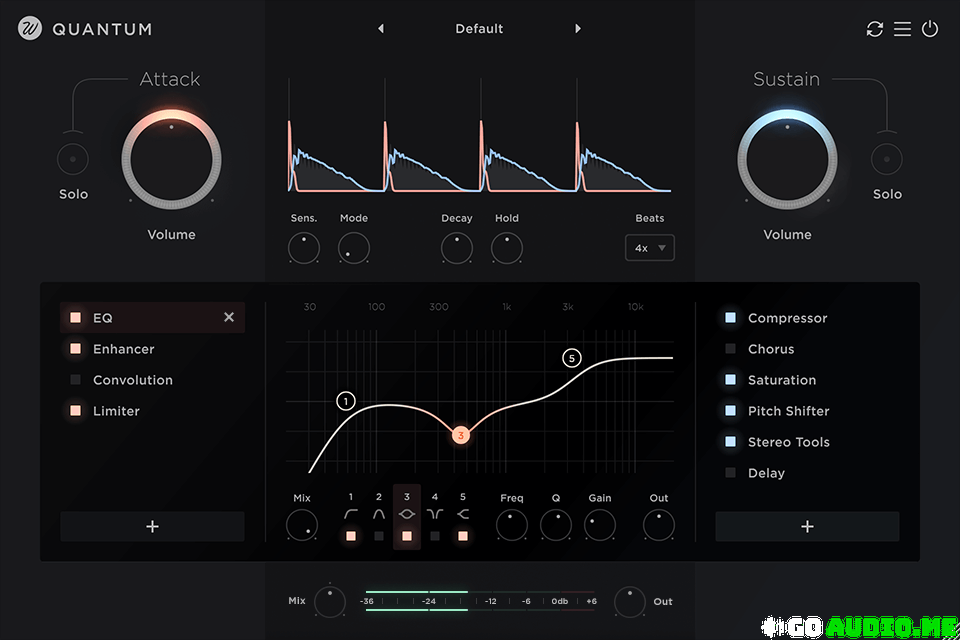Open the Default preset name menu
The height and width of the screenshot is (640, 960).
(x=479, y=29)
